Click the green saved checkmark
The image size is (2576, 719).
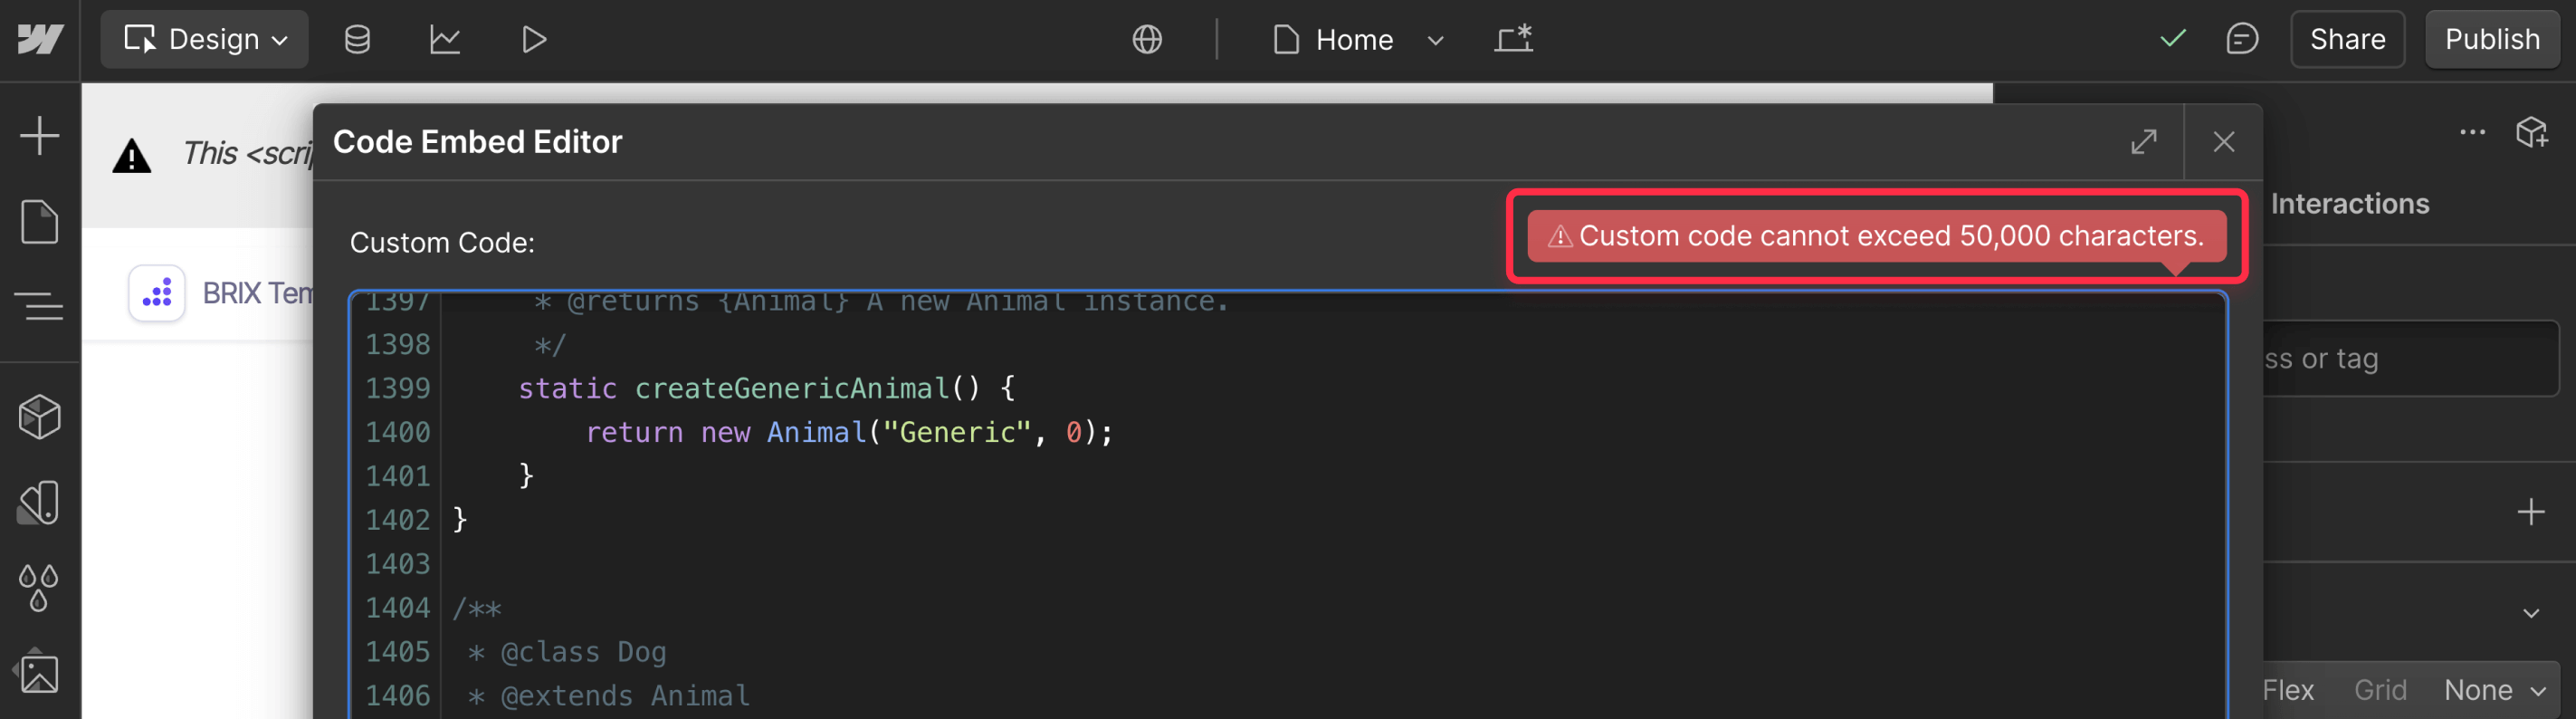pos(2172,39)
